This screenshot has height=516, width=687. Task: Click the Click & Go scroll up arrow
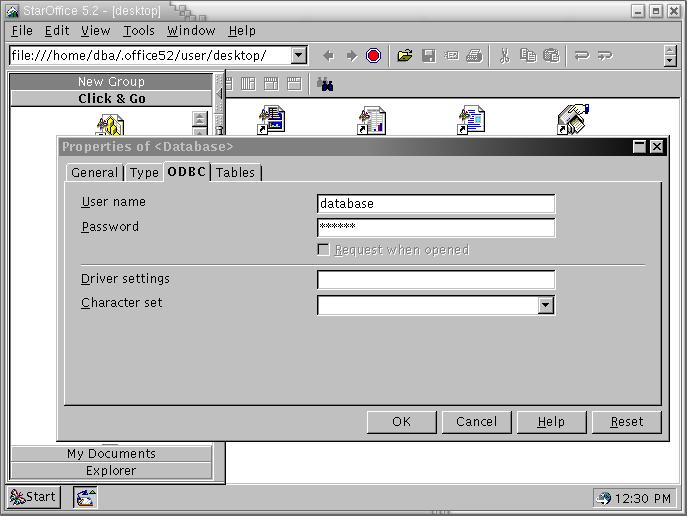199,119
